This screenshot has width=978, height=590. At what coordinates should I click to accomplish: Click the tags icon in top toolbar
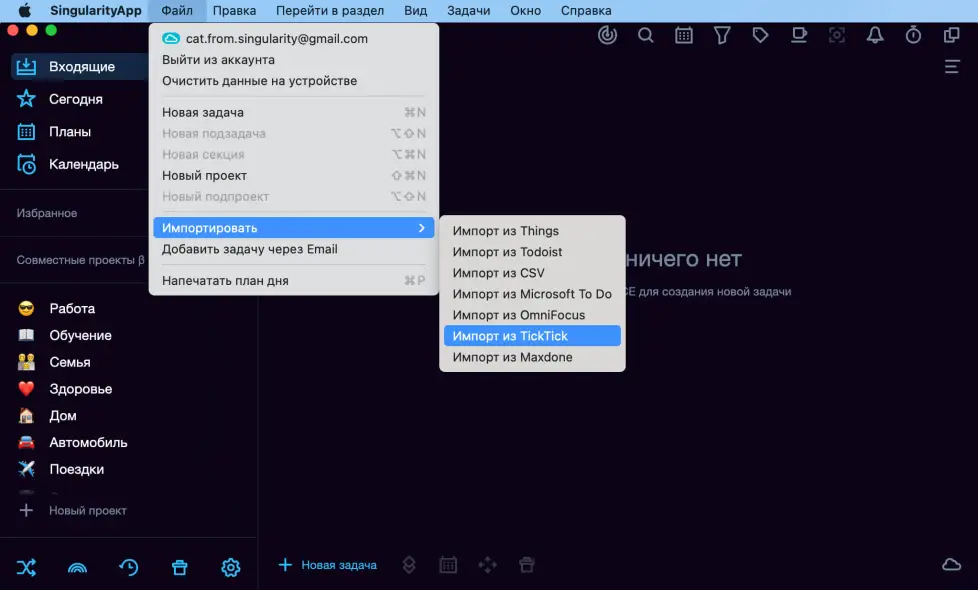click(760, 35)
